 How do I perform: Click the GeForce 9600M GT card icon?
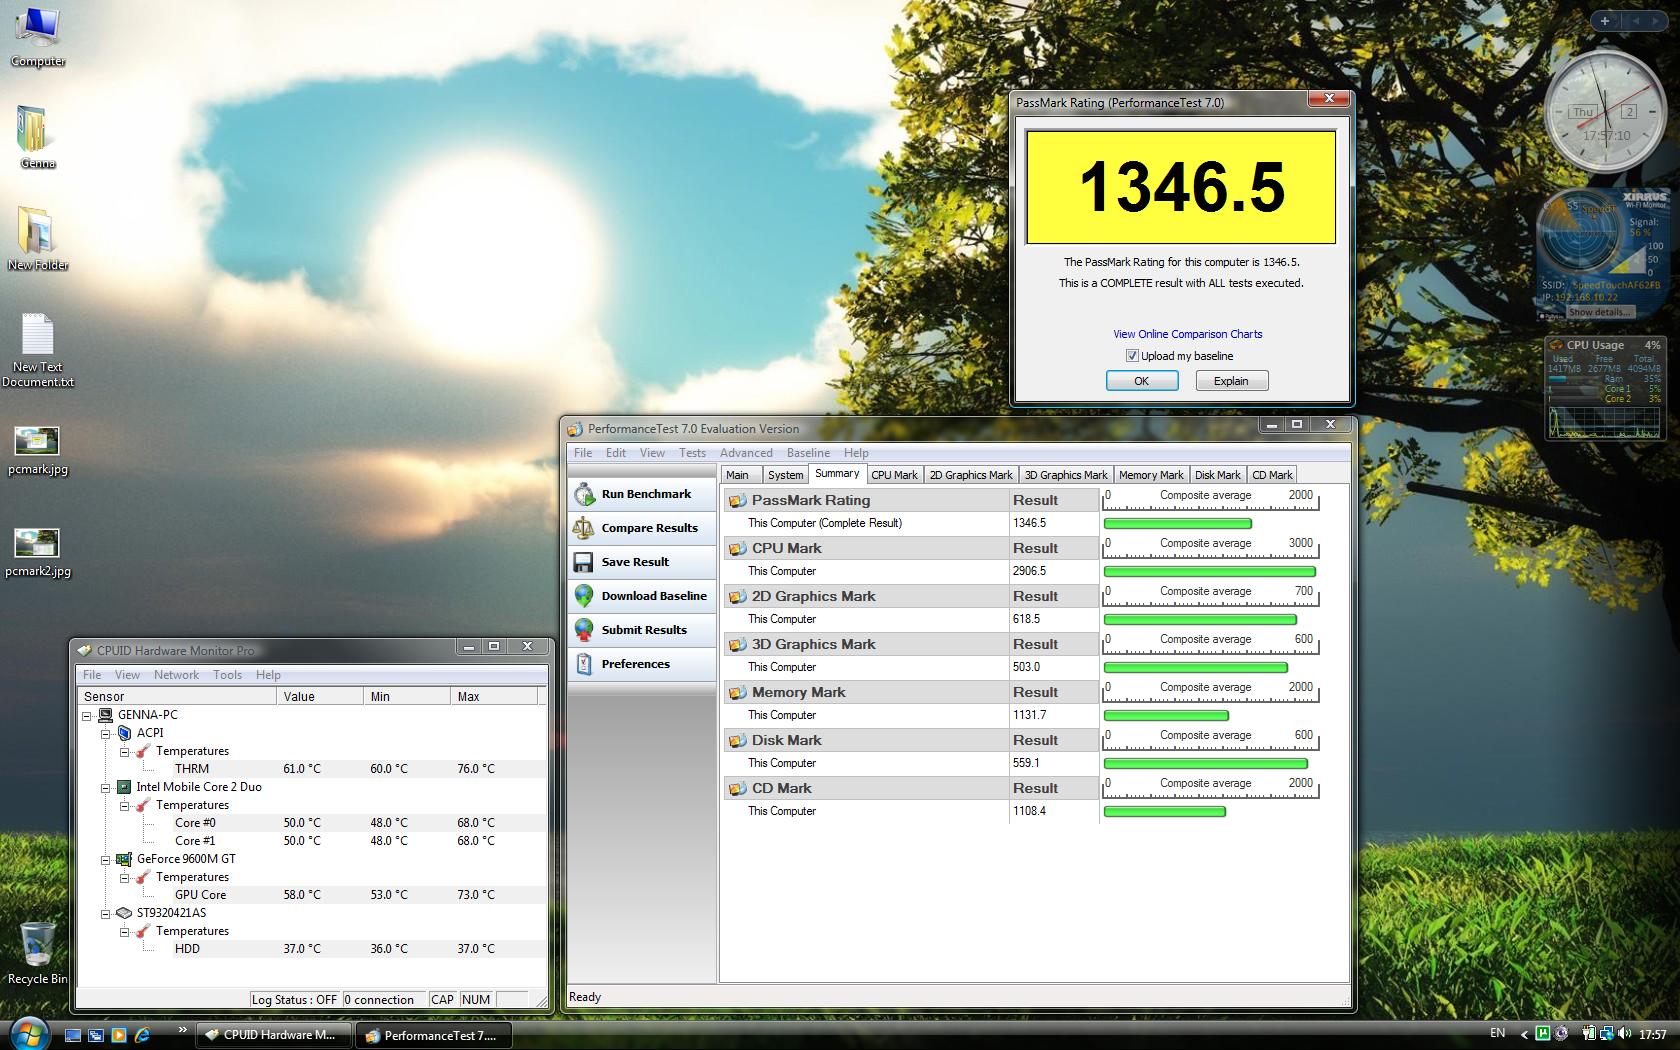pos(124,859)
